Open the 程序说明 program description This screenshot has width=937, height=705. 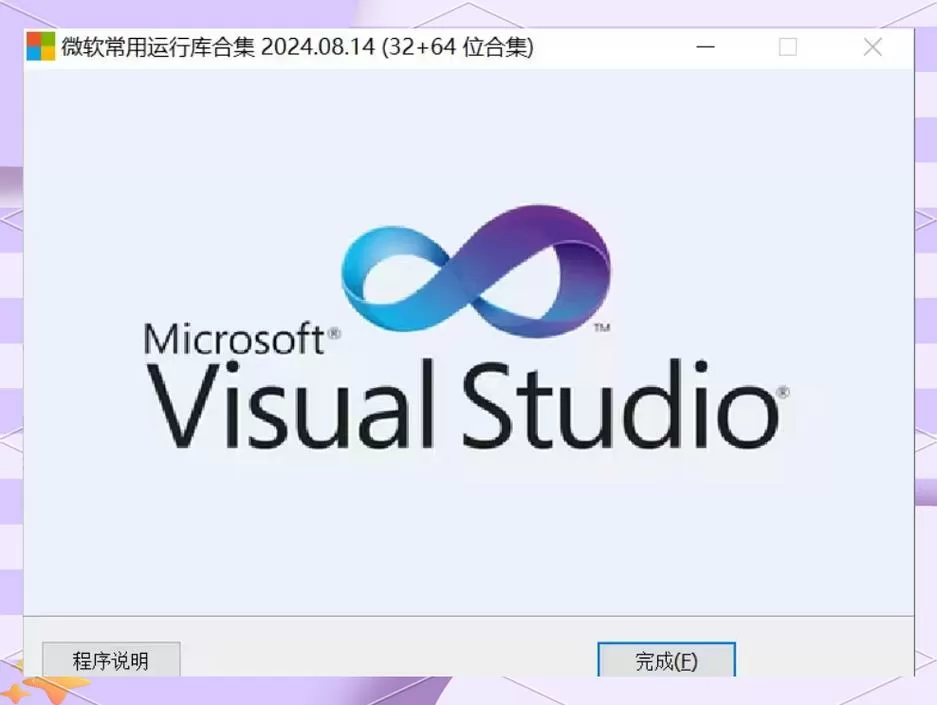click(111, 660)
